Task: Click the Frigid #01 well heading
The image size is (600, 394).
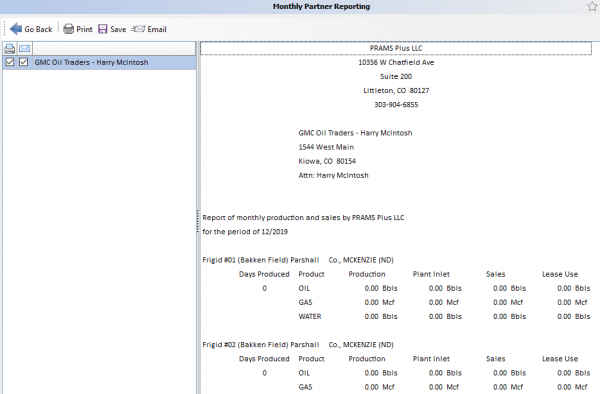Action: [x=298, y=260]
